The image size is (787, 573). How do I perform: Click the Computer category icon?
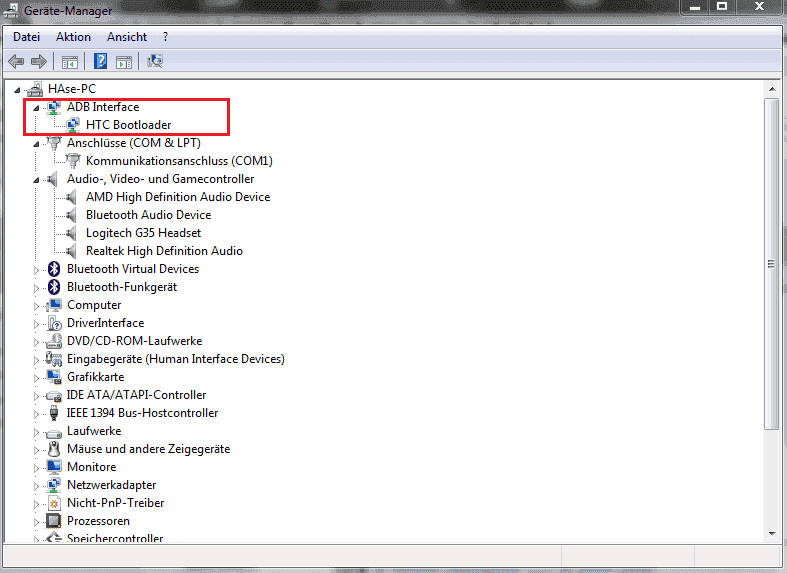tap(54, 305)
